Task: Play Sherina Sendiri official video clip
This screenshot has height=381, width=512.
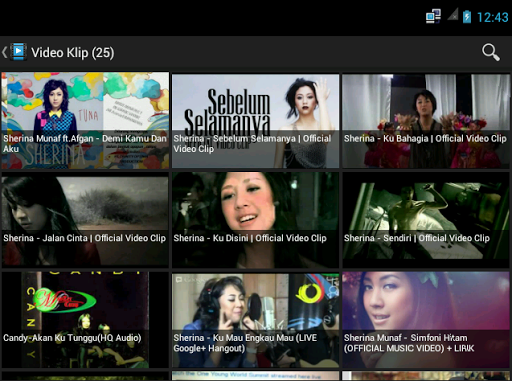Action: click(x=426, y=220)
